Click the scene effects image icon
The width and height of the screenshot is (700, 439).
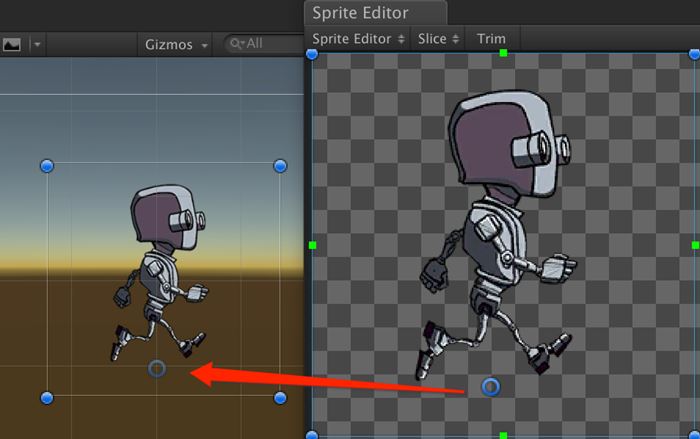coord(12,44)
